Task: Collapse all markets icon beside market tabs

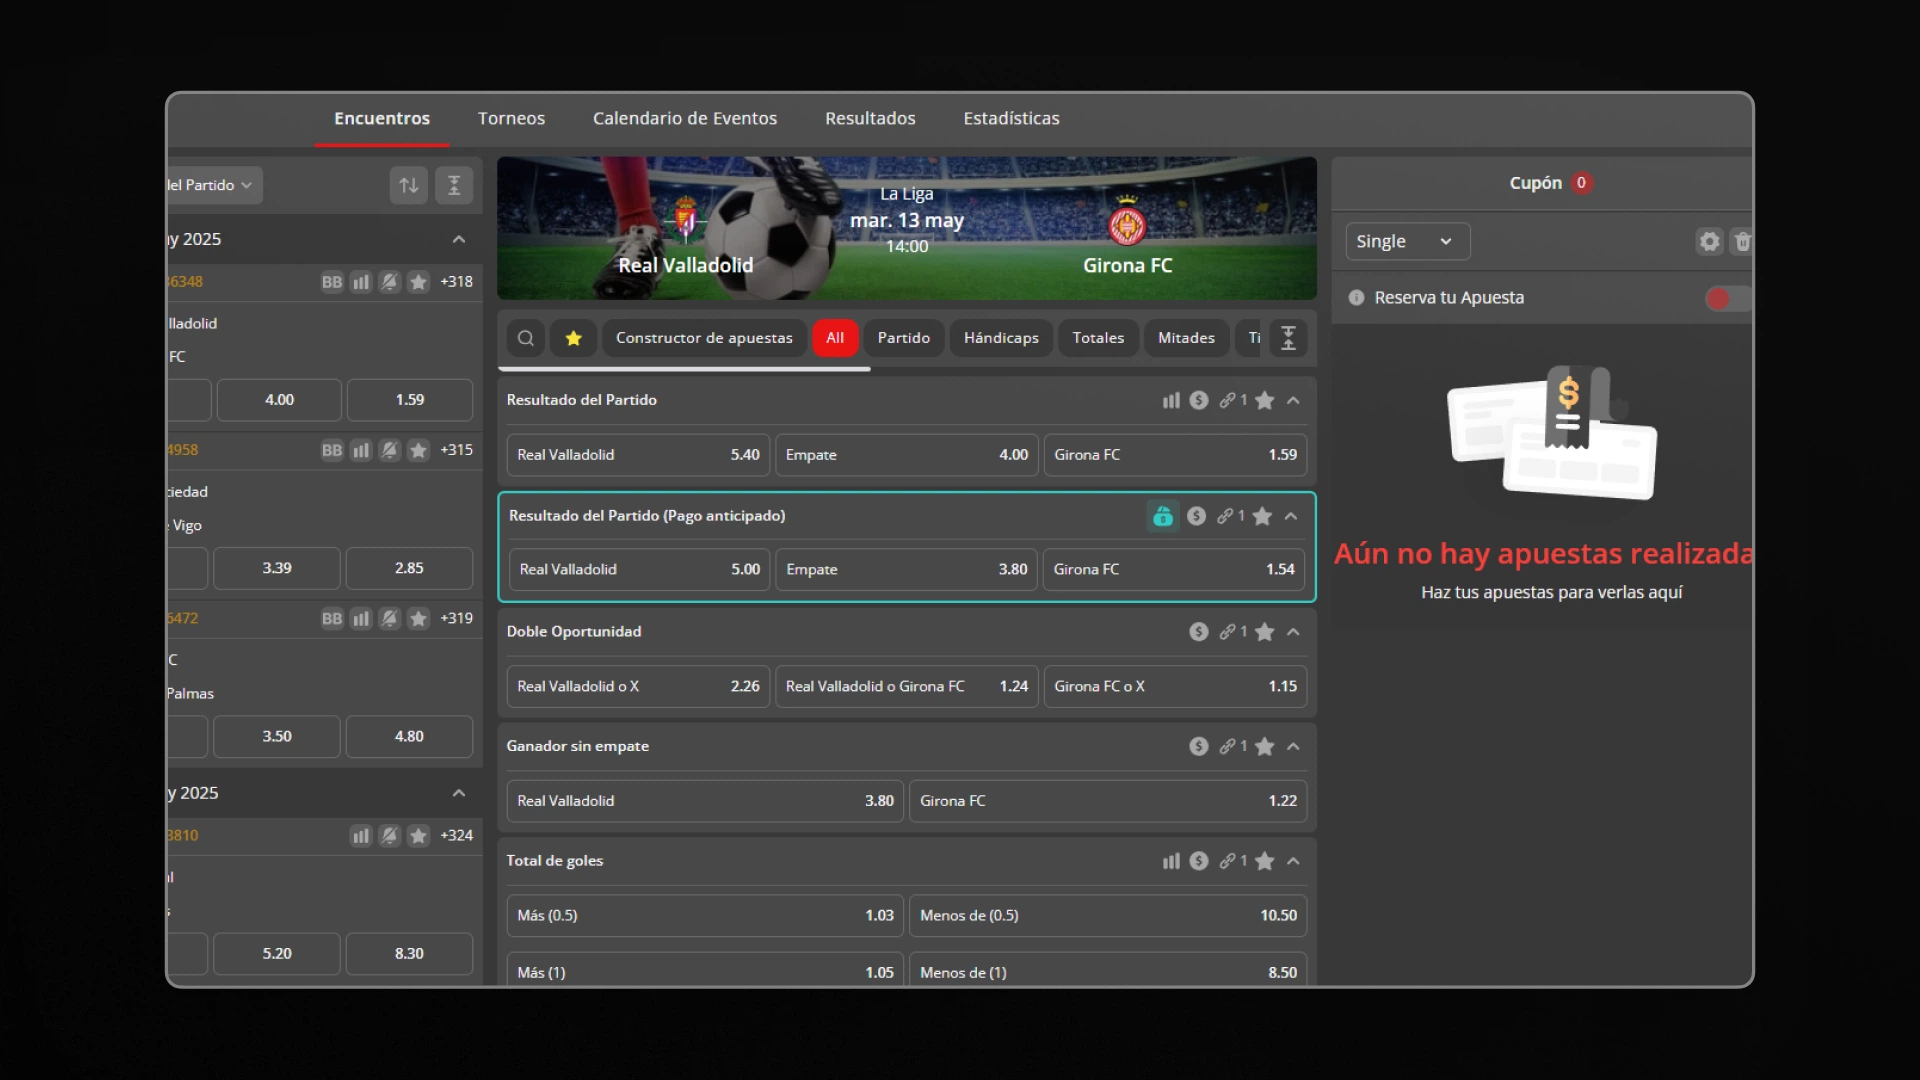Action: pyautogui.click(x=1289, y=338)
